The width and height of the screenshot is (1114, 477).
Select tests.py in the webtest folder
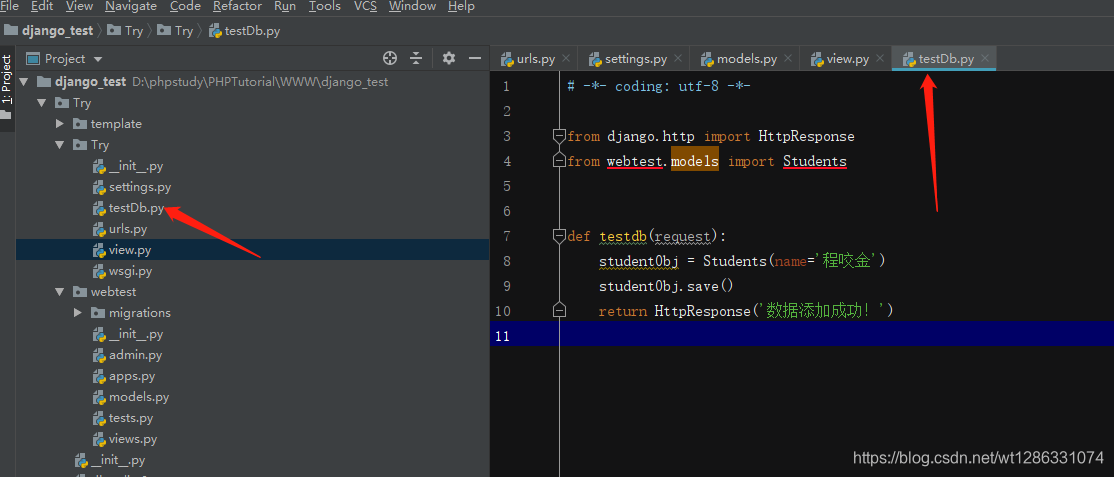click(x=131, y=418)
